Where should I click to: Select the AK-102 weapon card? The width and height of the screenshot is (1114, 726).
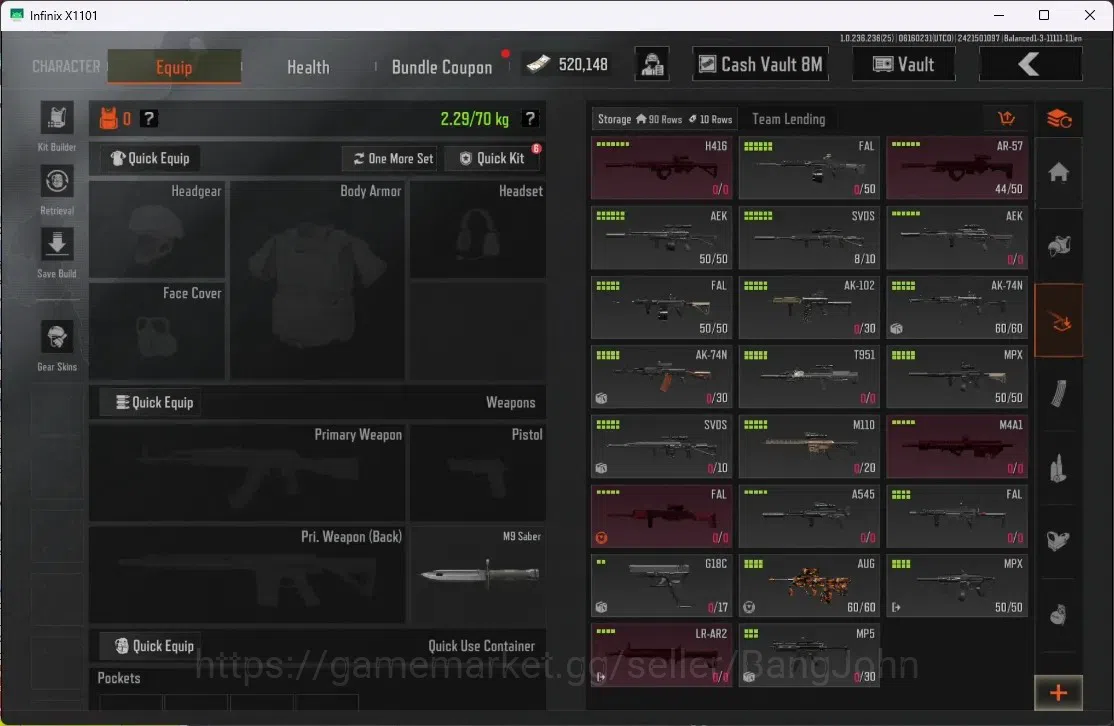[x=809, y=307]
